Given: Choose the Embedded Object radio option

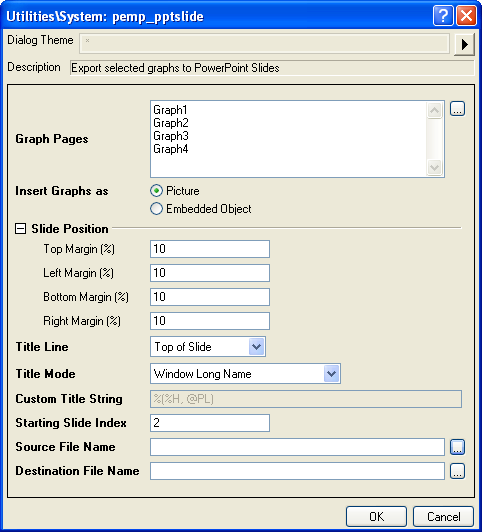Looking at the screenshot, I should click(x=156, y=209).
